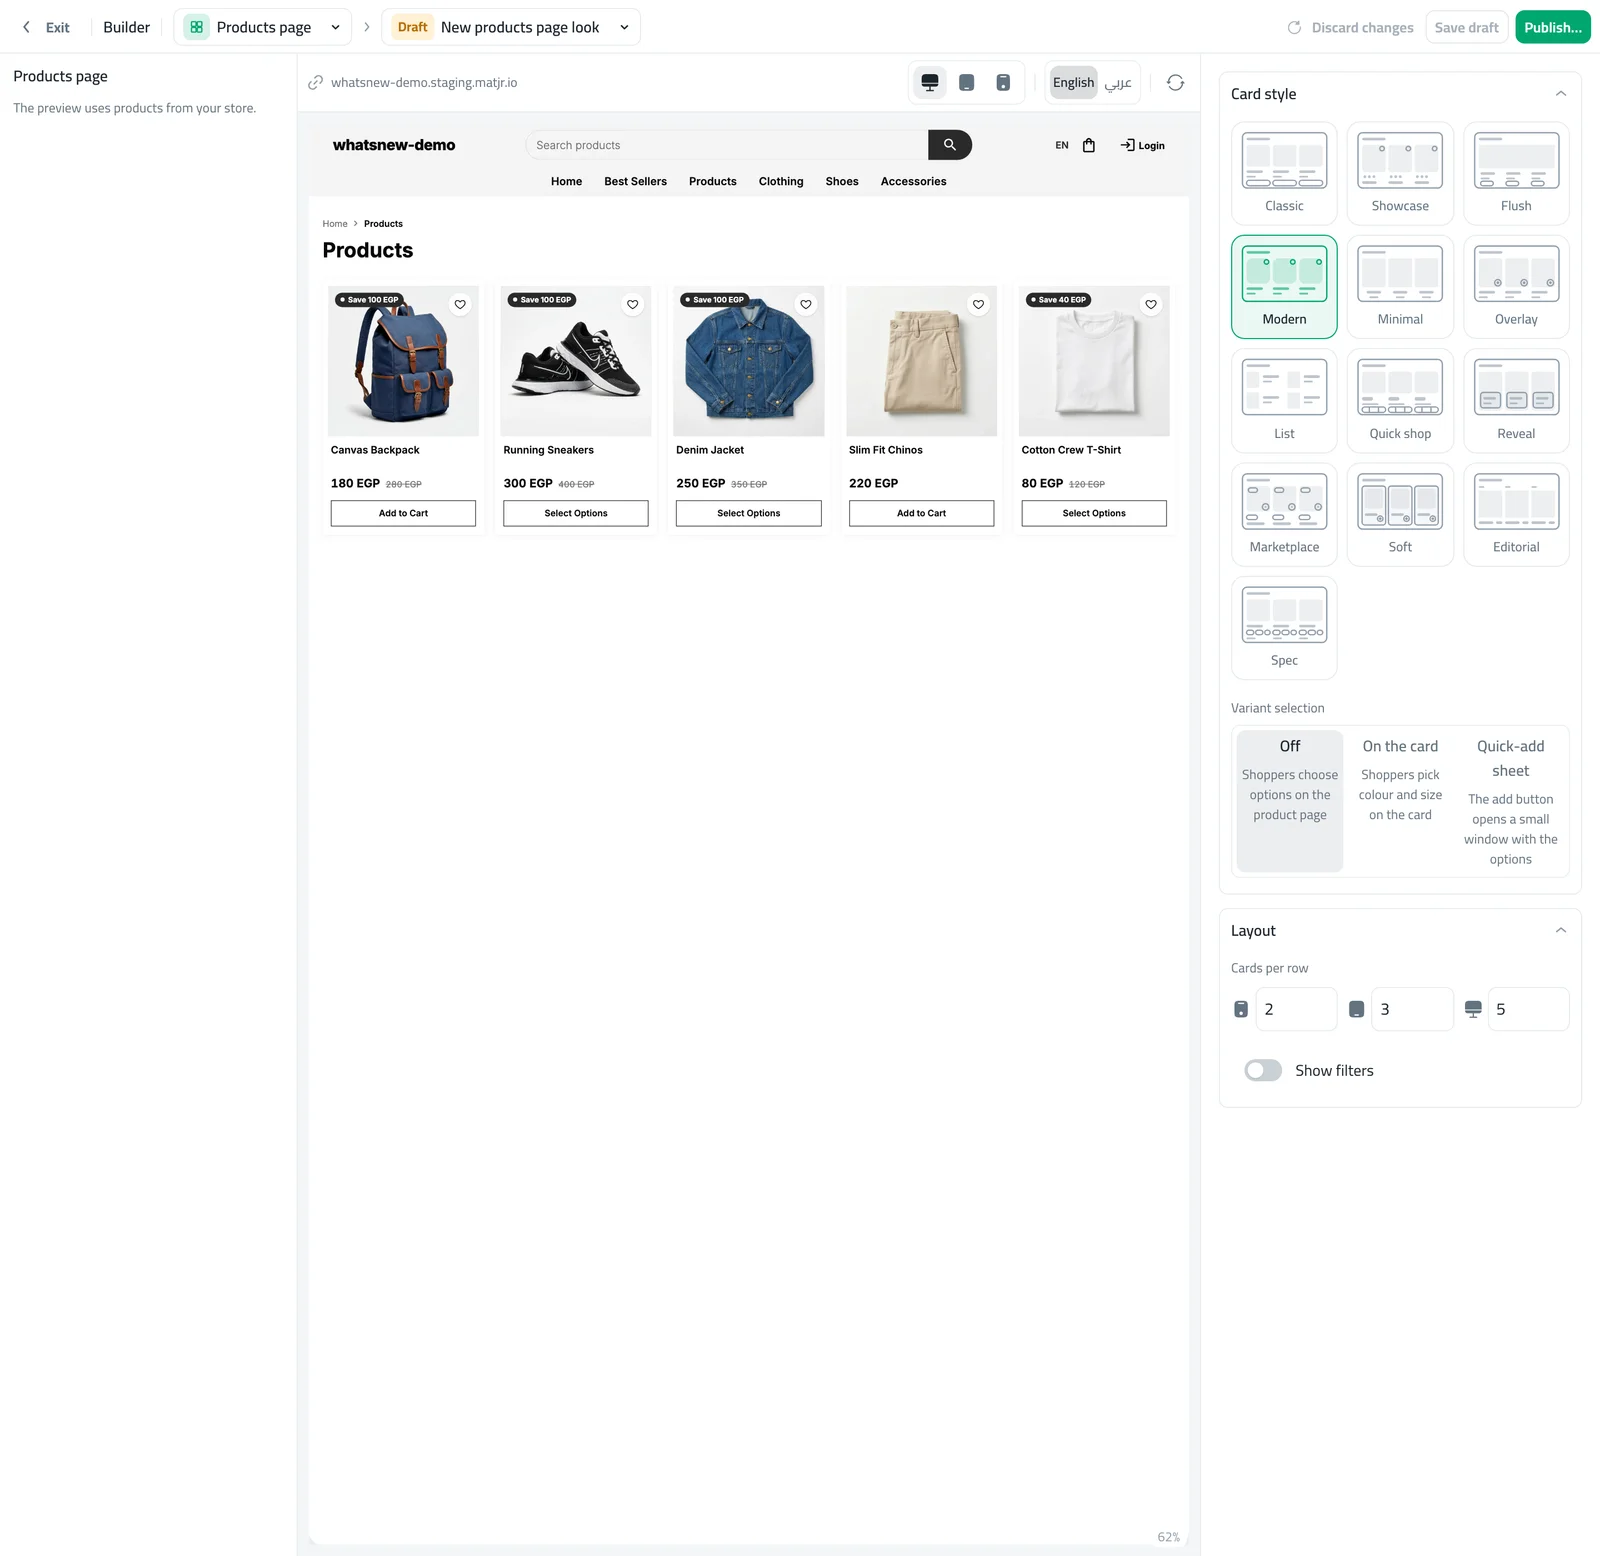Click the Denim Jacket product image

(x=749, y=361)
